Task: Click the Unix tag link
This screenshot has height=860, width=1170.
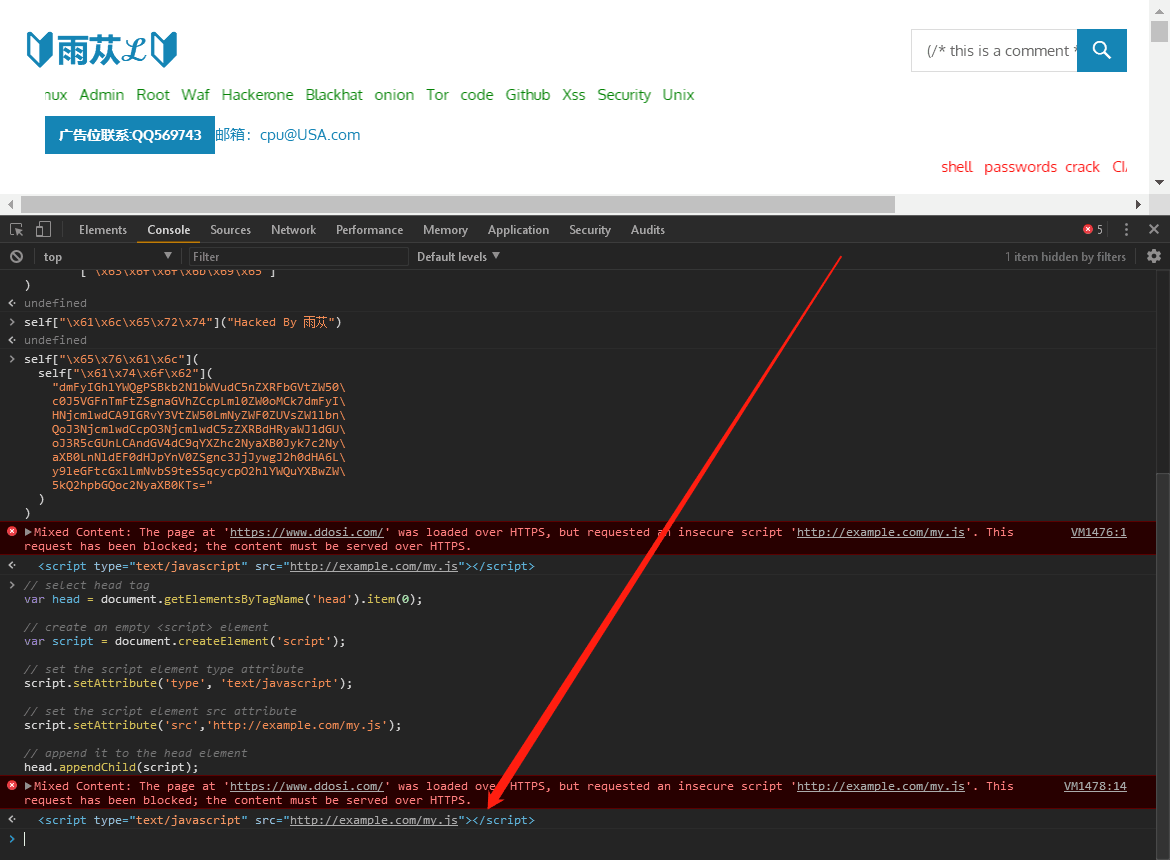Action: [678, 95]
